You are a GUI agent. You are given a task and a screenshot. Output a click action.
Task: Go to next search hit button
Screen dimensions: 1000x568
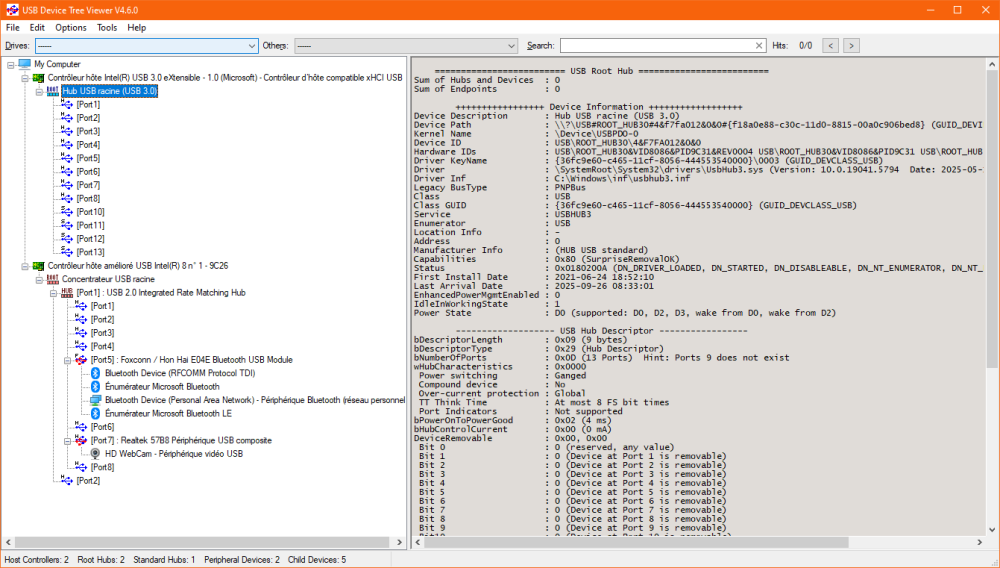[x=851, y=45]
